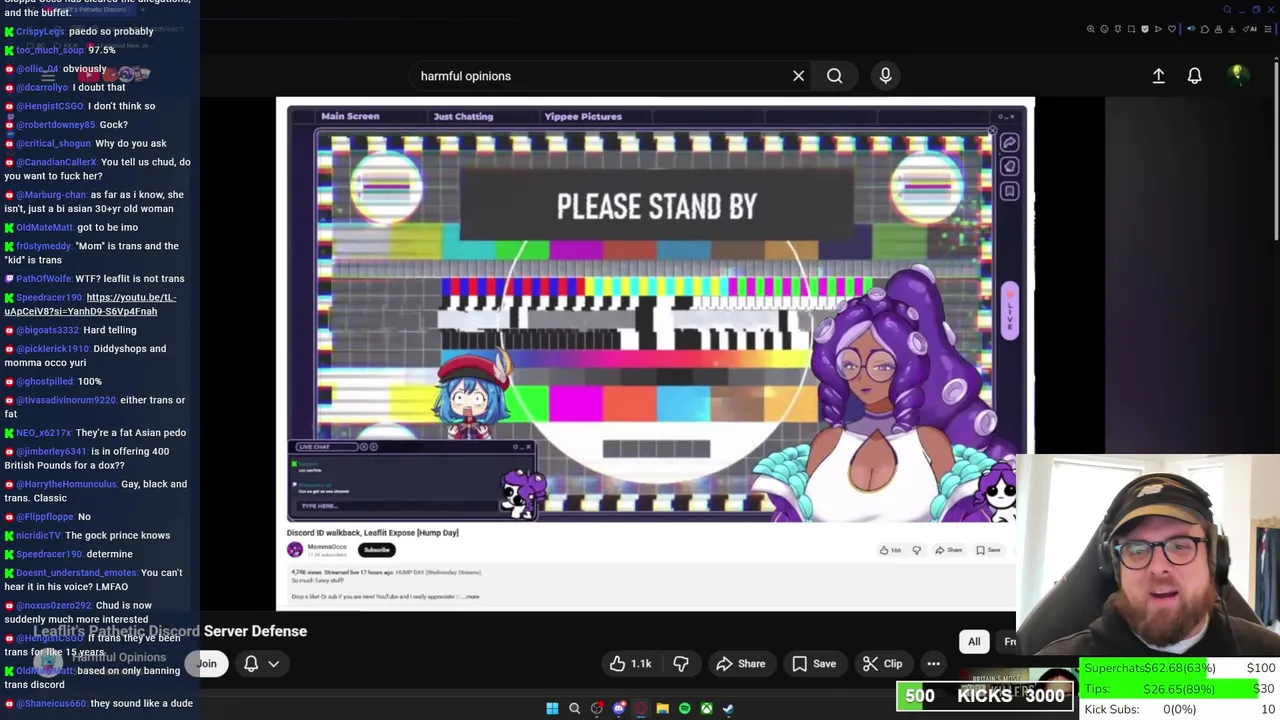Select the "Yippee Pictures" tab in the stream
This screenshot has width=1280, height=720.
[x=583, y=117]
